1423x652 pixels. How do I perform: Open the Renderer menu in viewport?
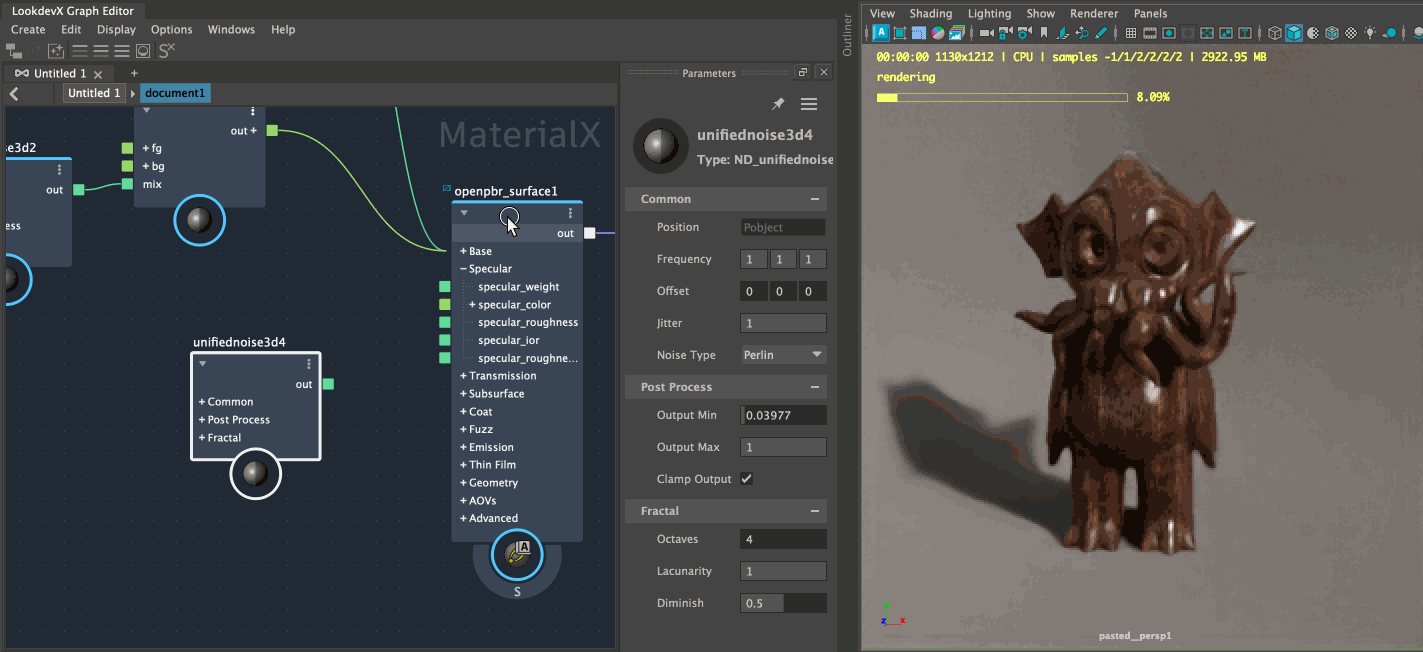1094,13
